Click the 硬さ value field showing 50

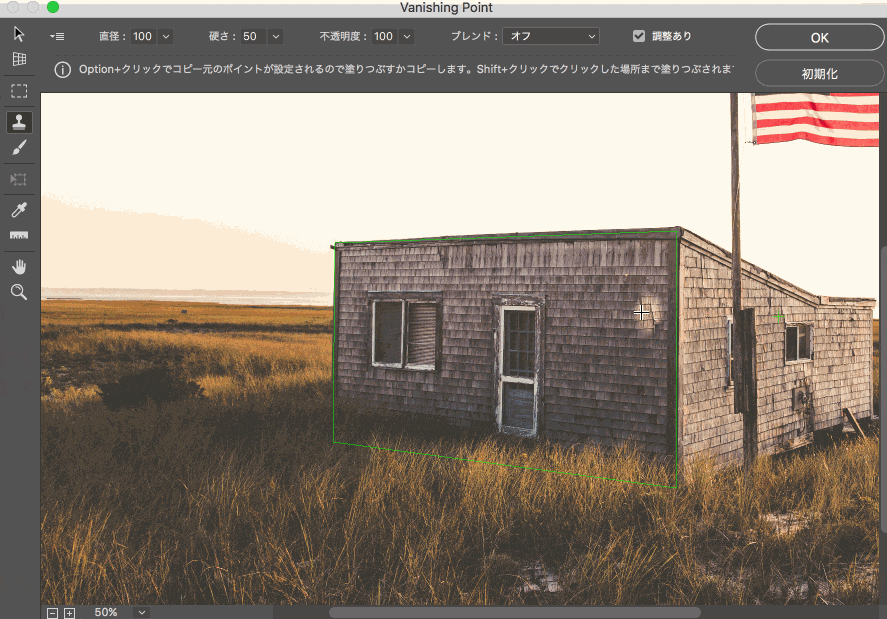coord(253,36)
